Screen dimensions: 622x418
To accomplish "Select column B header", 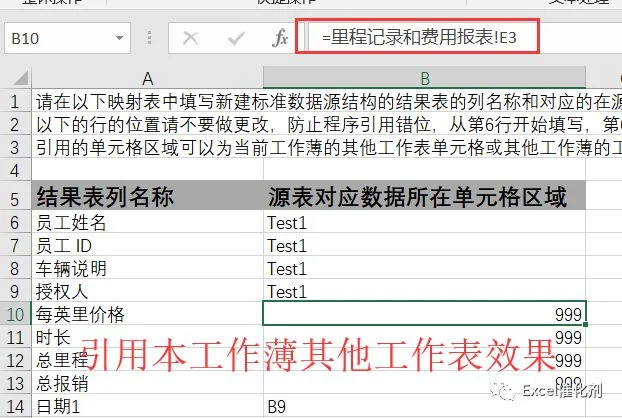I will tap(424, 78).
